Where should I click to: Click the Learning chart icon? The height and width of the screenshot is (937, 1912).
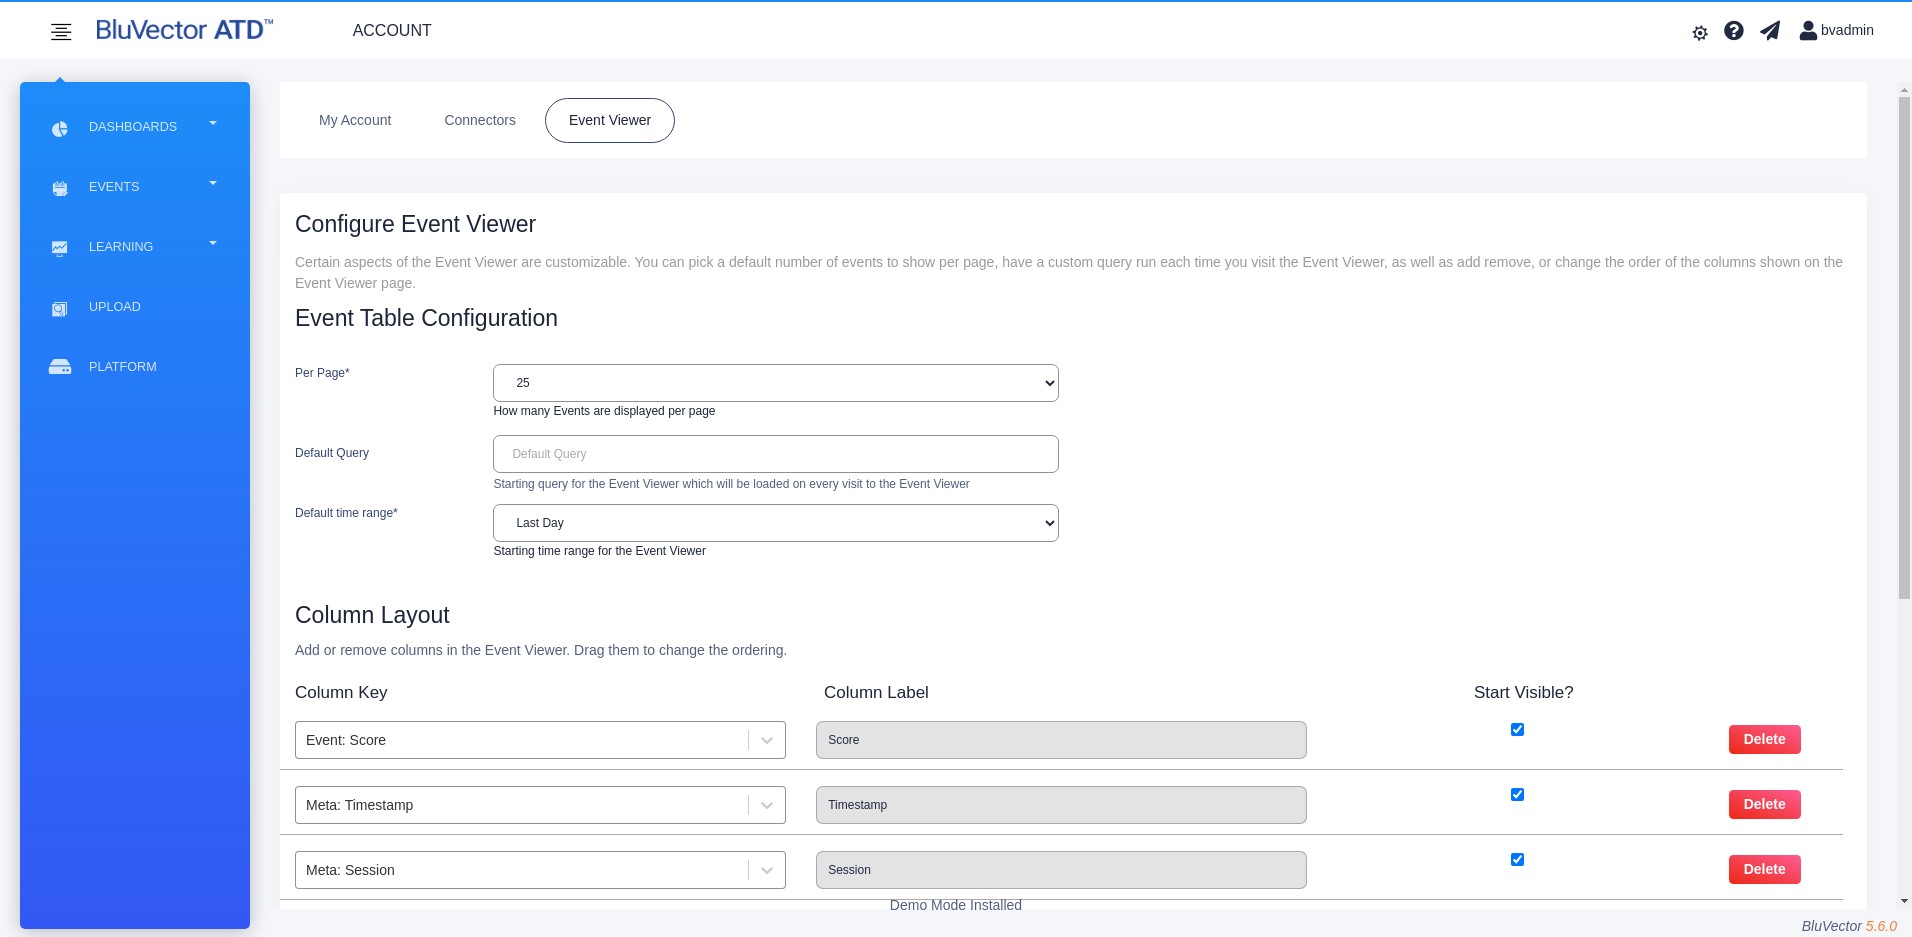pyautogui.click(x=60, y=248)
